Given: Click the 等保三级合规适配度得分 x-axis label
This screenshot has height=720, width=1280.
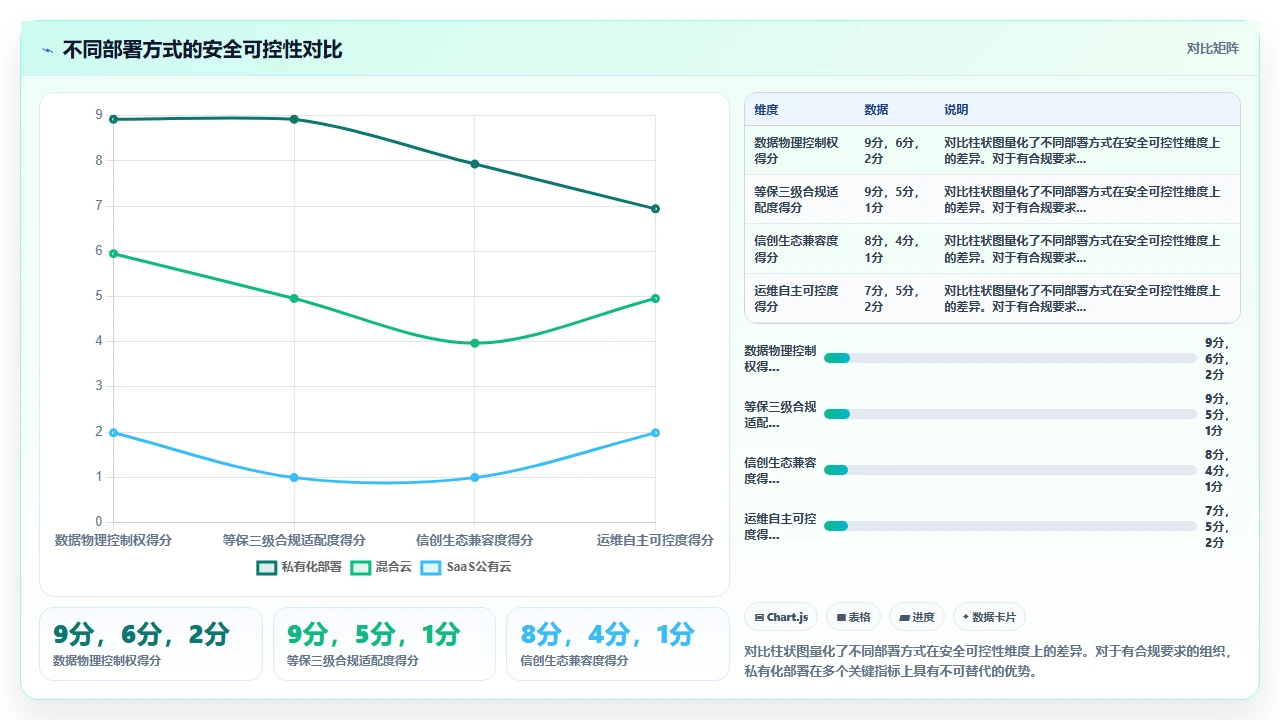Looking at the screenshot, I should [x=294, y=540].
